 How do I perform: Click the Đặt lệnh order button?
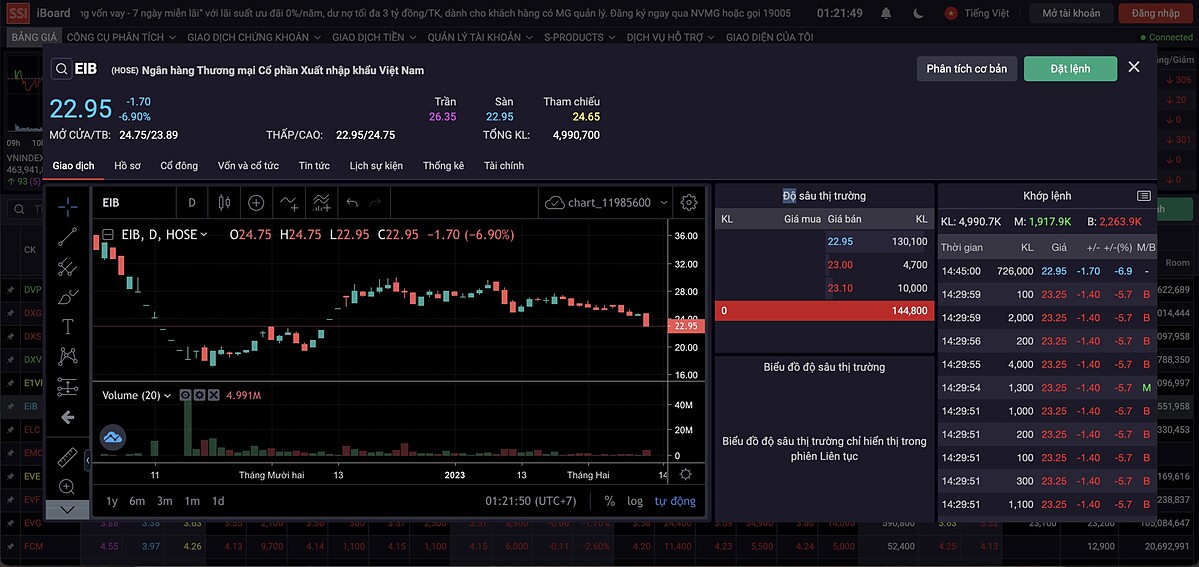[1070, 68]
